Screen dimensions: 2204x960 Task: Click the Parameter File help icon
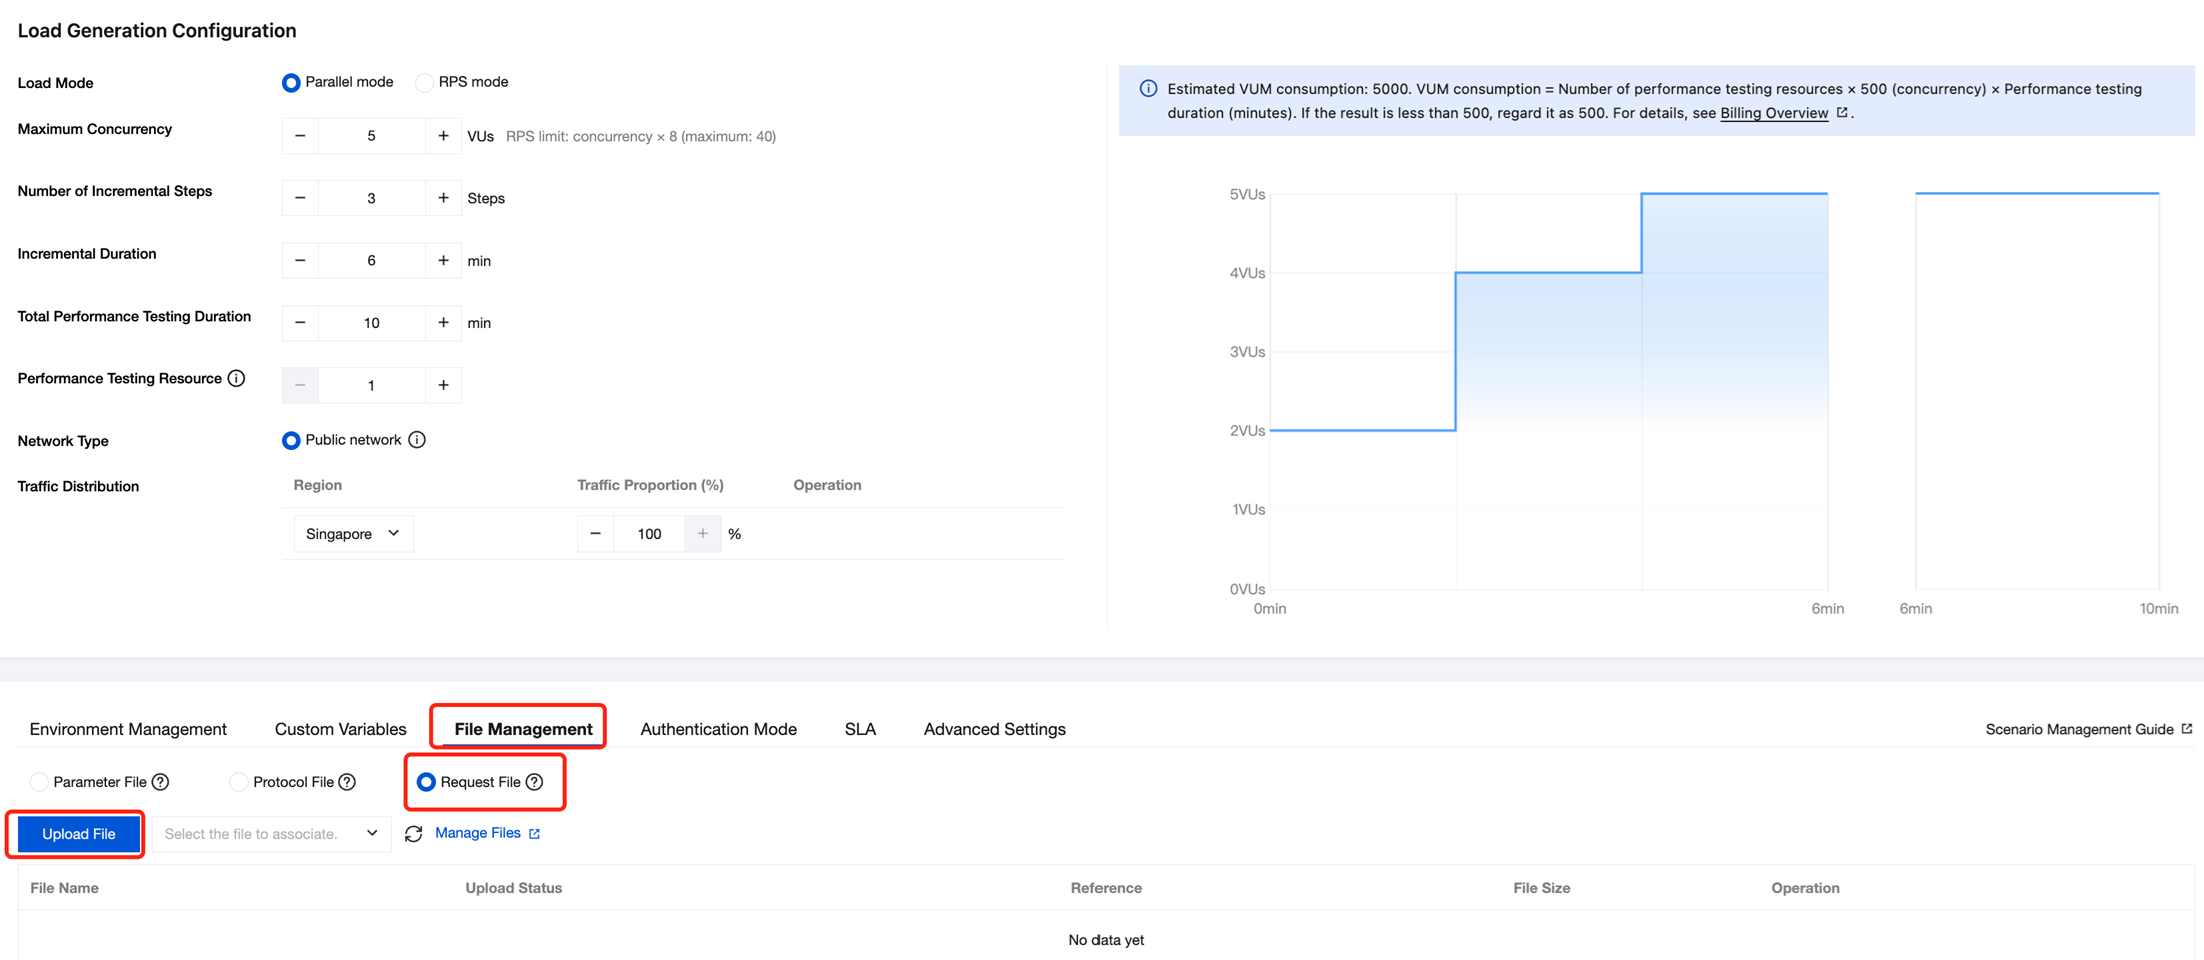click(x=161, y=782)
